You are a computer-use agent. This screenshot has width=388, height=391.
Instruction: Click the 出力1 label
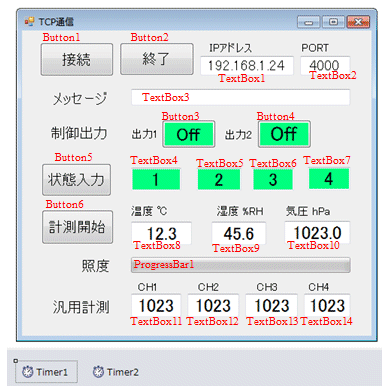click(144, 134)
